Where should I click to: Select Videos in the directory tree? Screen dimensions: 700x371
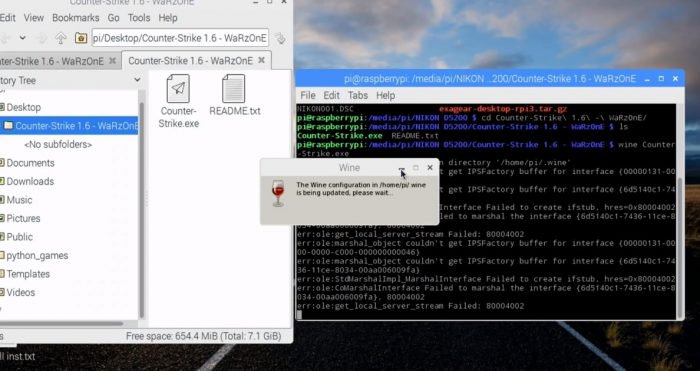[x=20, y=292]
